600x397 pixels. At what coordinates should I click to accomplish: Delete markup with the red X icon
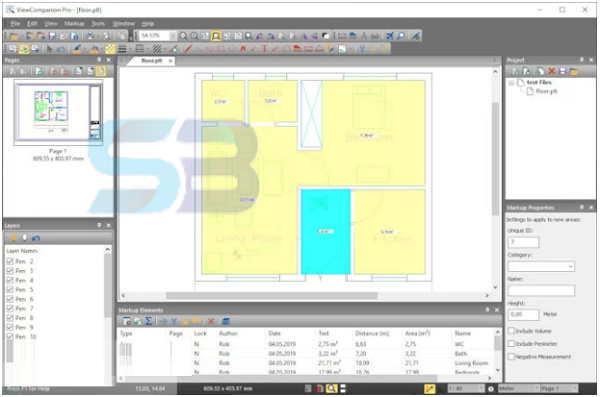click(x=211, y=321)
